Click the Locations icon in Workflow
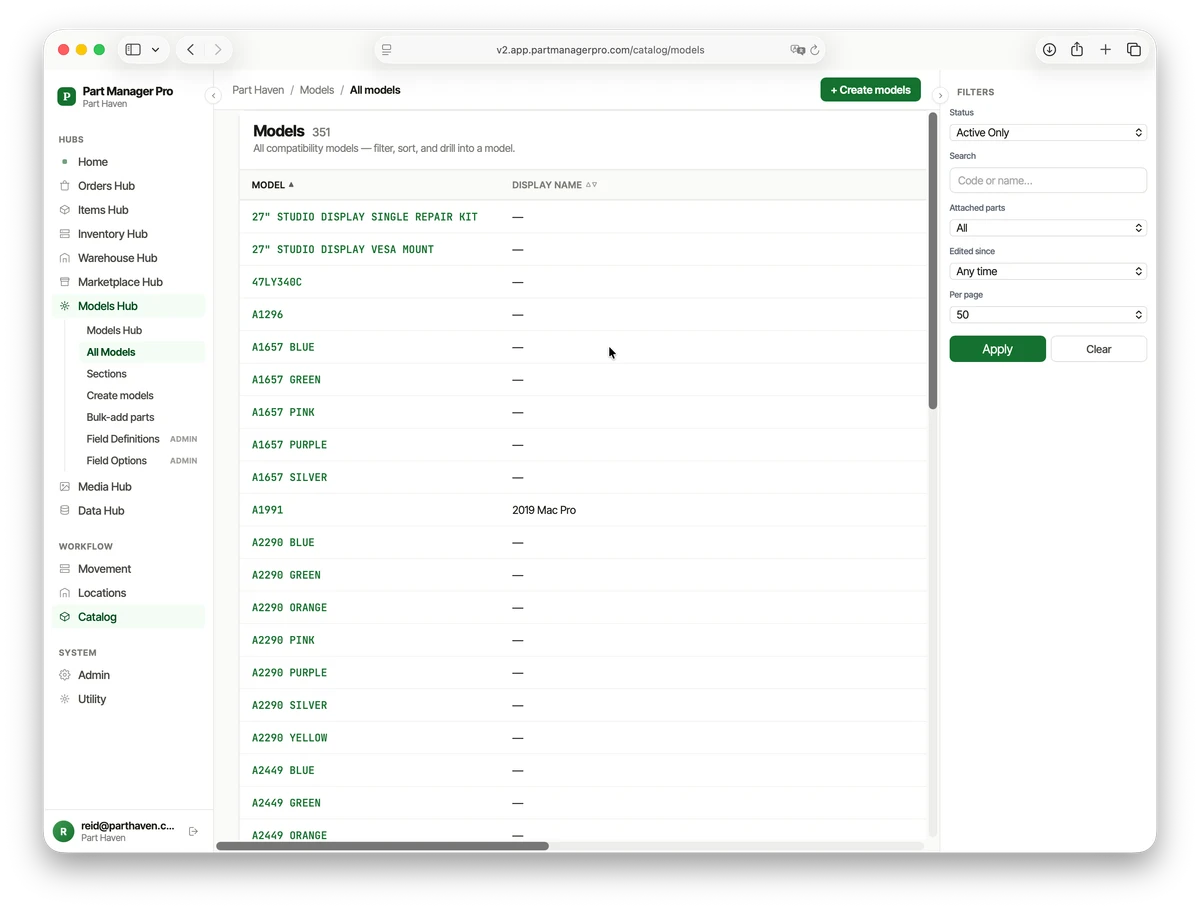The image size is (1200, 910). point(65,593)
